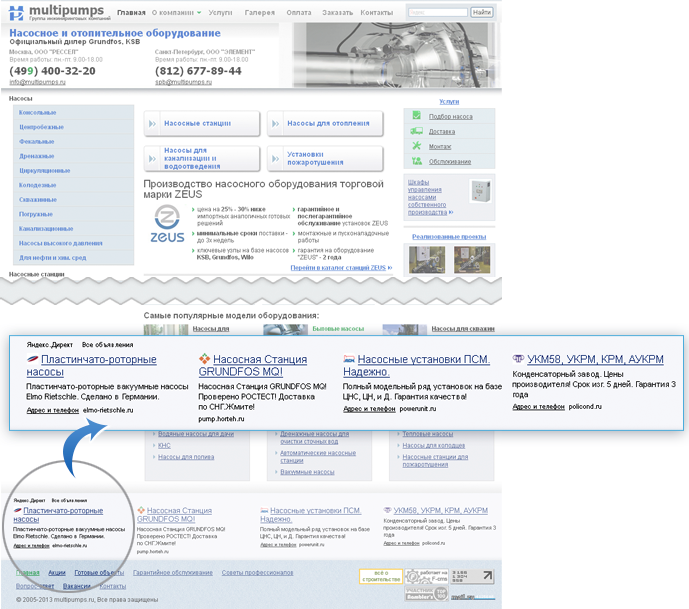Expand the 'О компании' dropdown arrow
Screen dimensions: 689x609
tap(199, 13)
